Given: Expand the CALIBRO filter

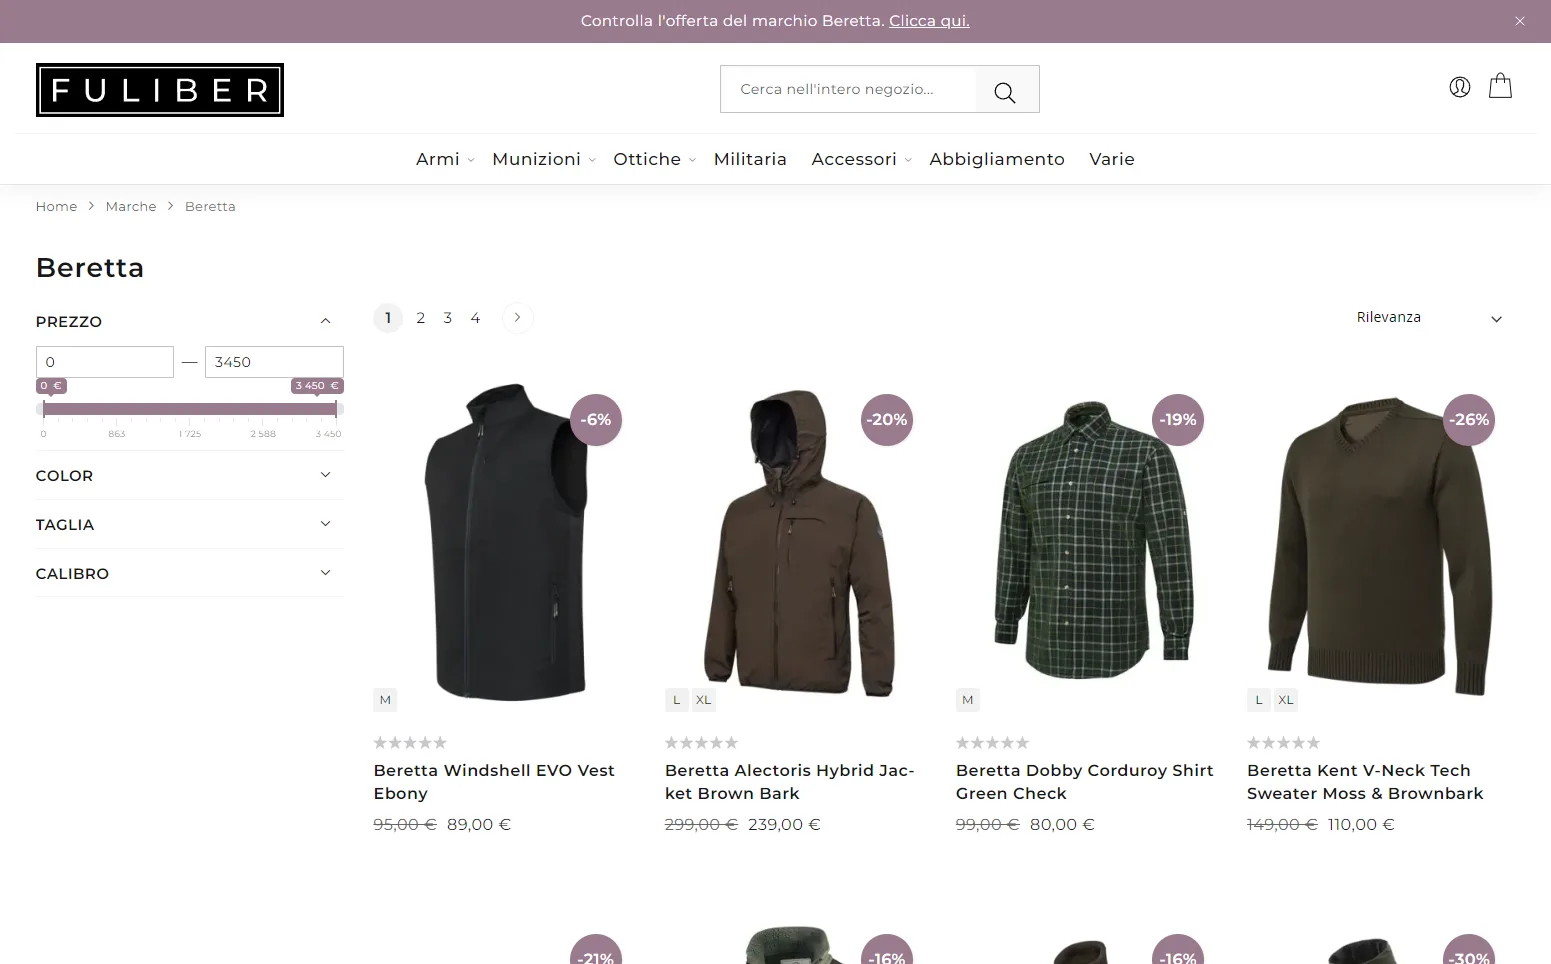Looking at the screenshot, I should (189, 573).
